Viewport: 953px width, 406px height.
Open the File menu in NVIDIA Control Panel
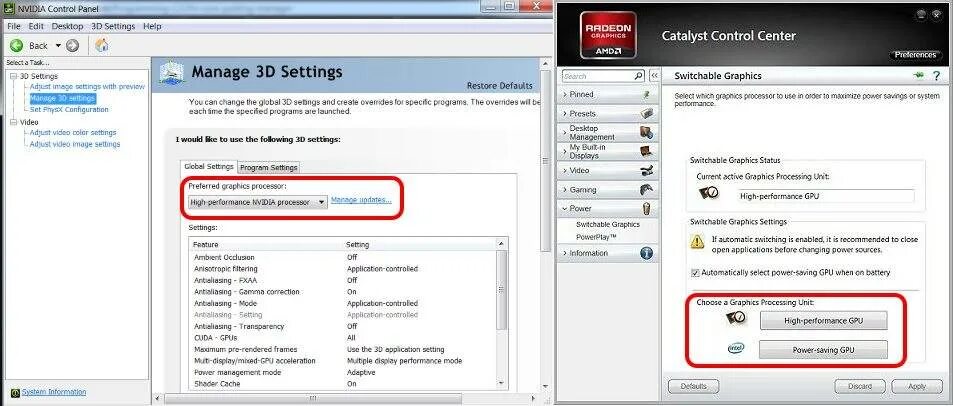pyautogui.click(x=14, y=26)
